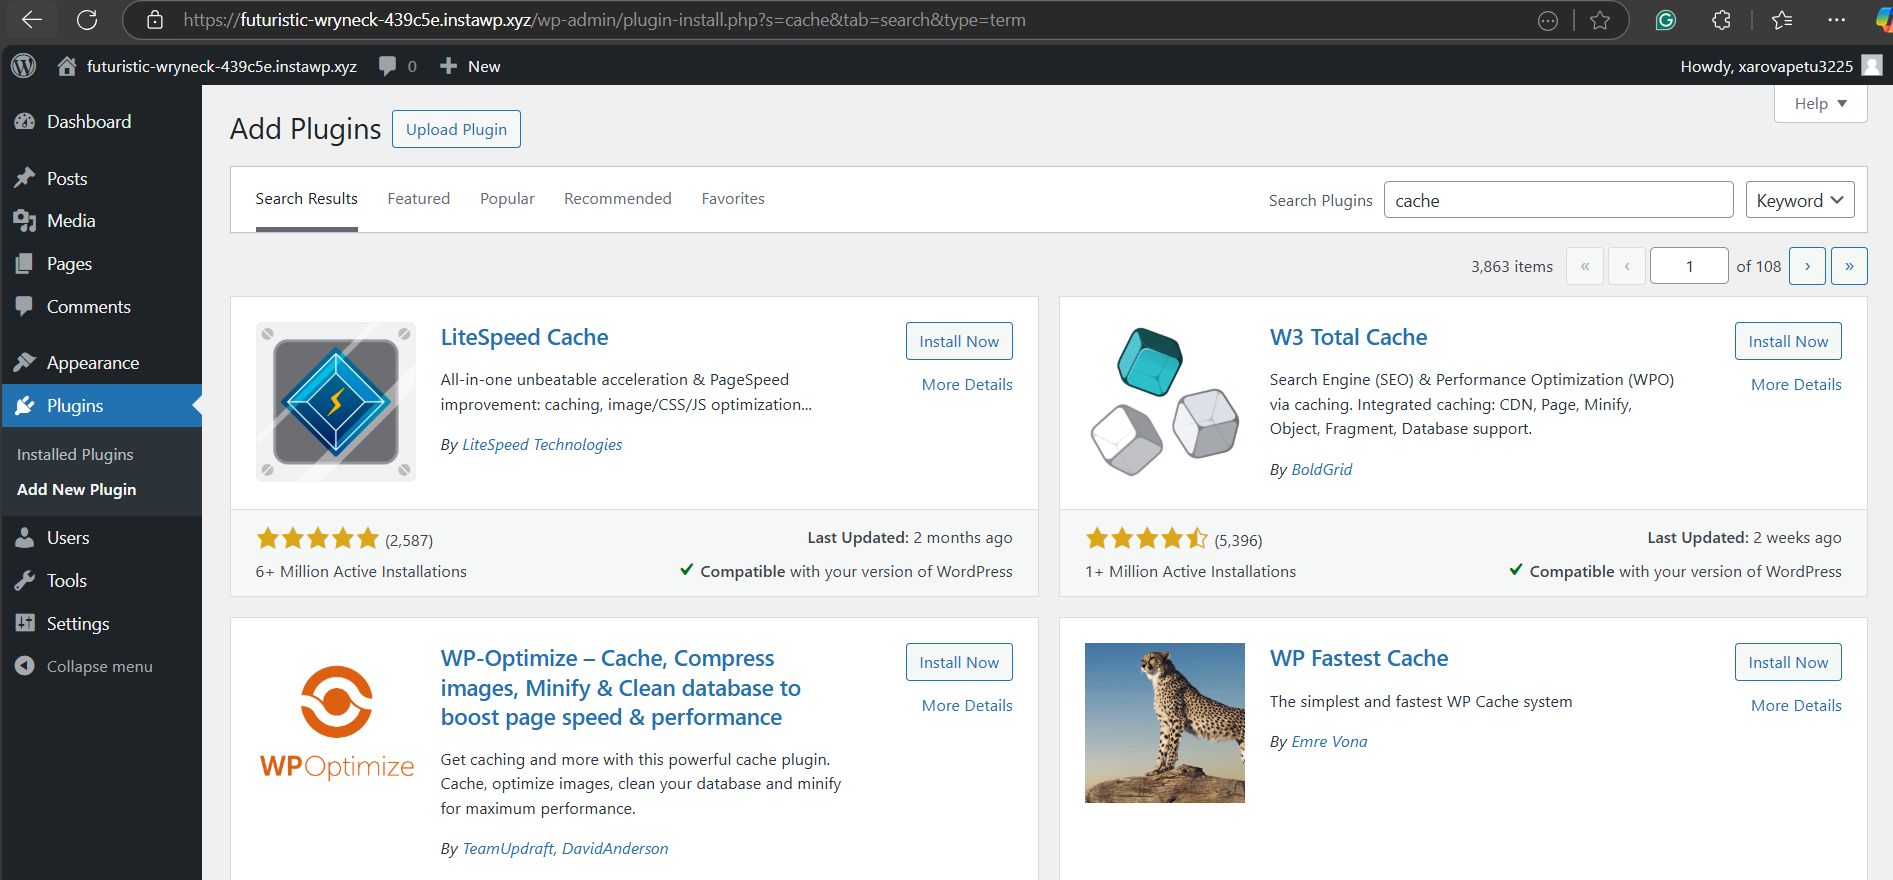Open Emre Vona author link

tap(1329, 742)
